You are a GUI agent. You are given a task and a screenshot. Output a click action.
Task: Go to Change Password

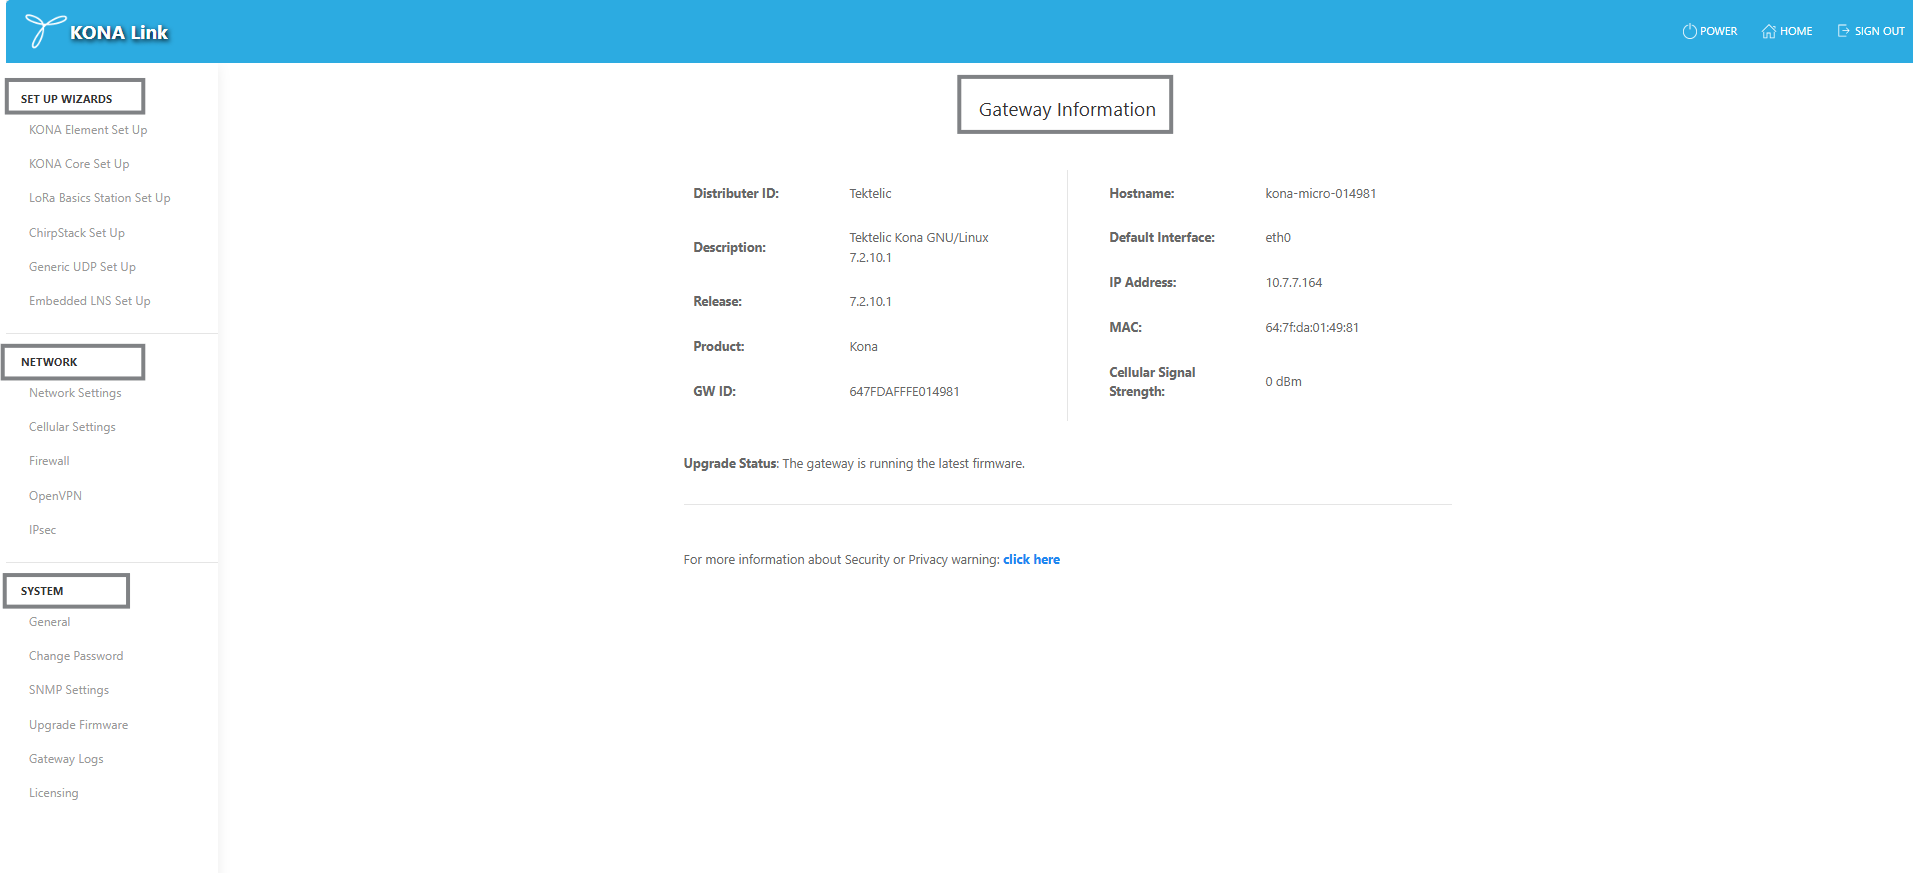(x=76, y=656)
